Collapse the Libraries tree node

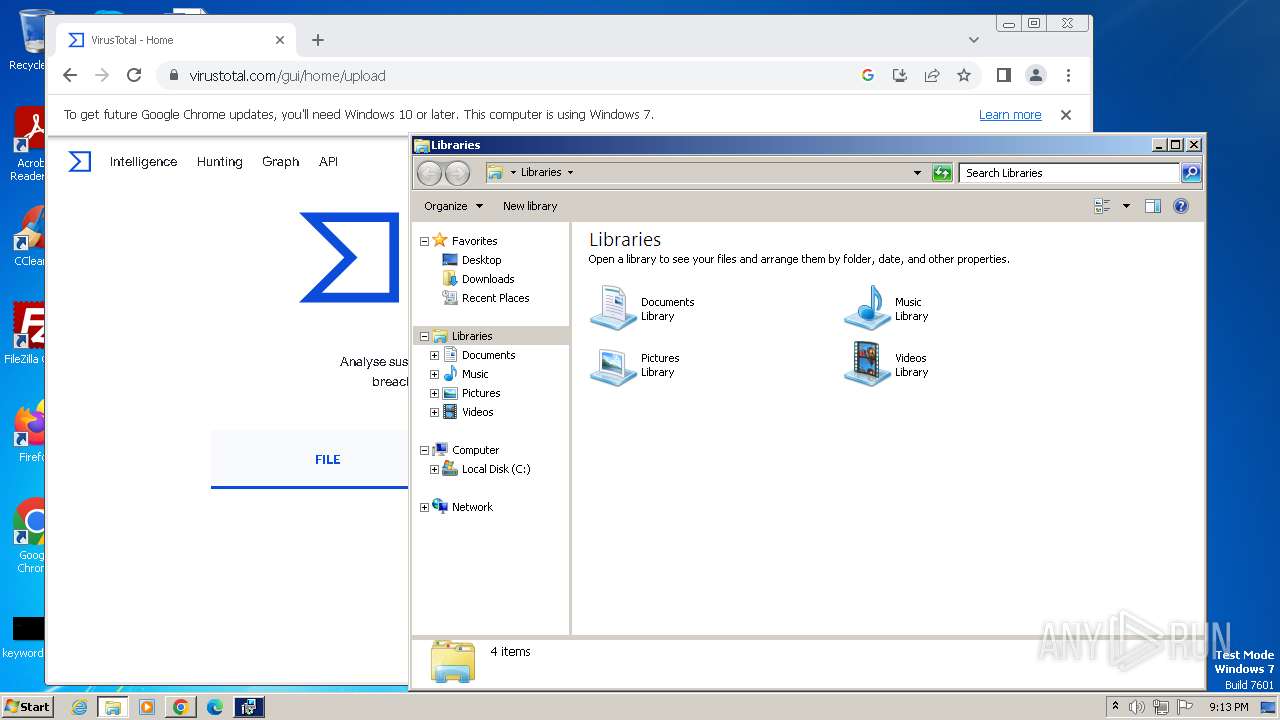424,336
